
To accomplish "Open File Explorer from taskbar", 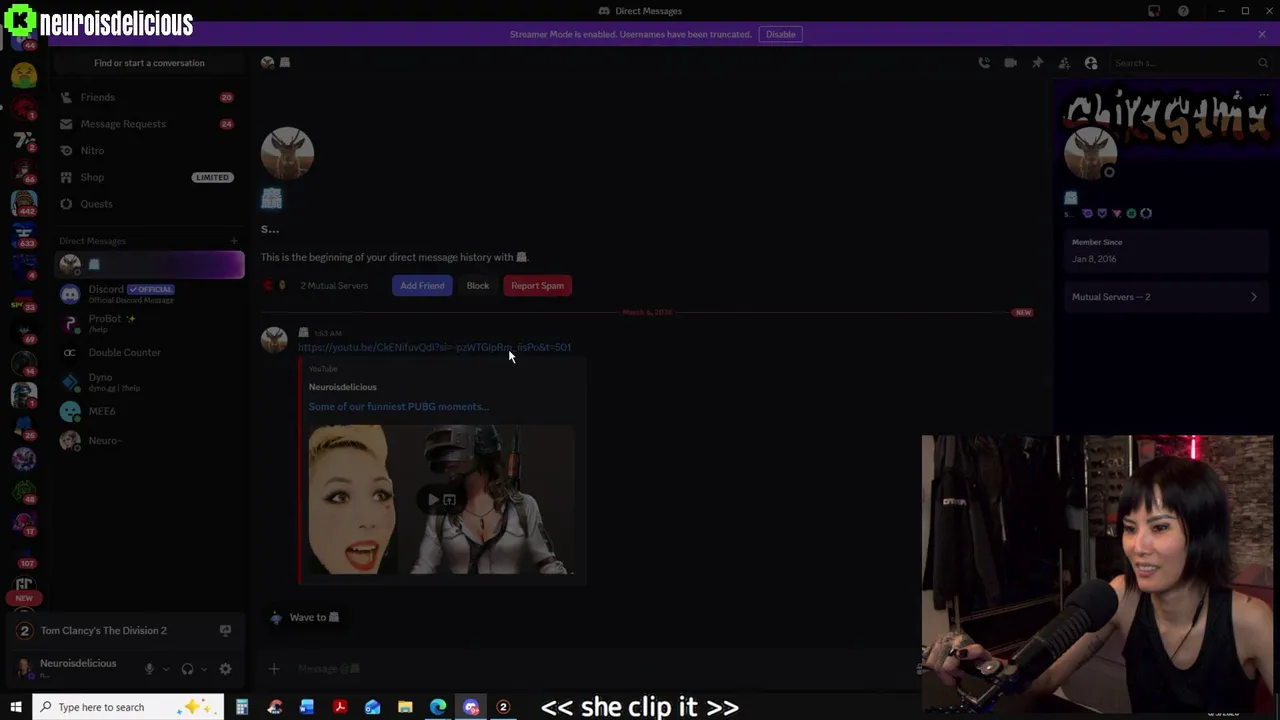I will [x=405, y=707].
